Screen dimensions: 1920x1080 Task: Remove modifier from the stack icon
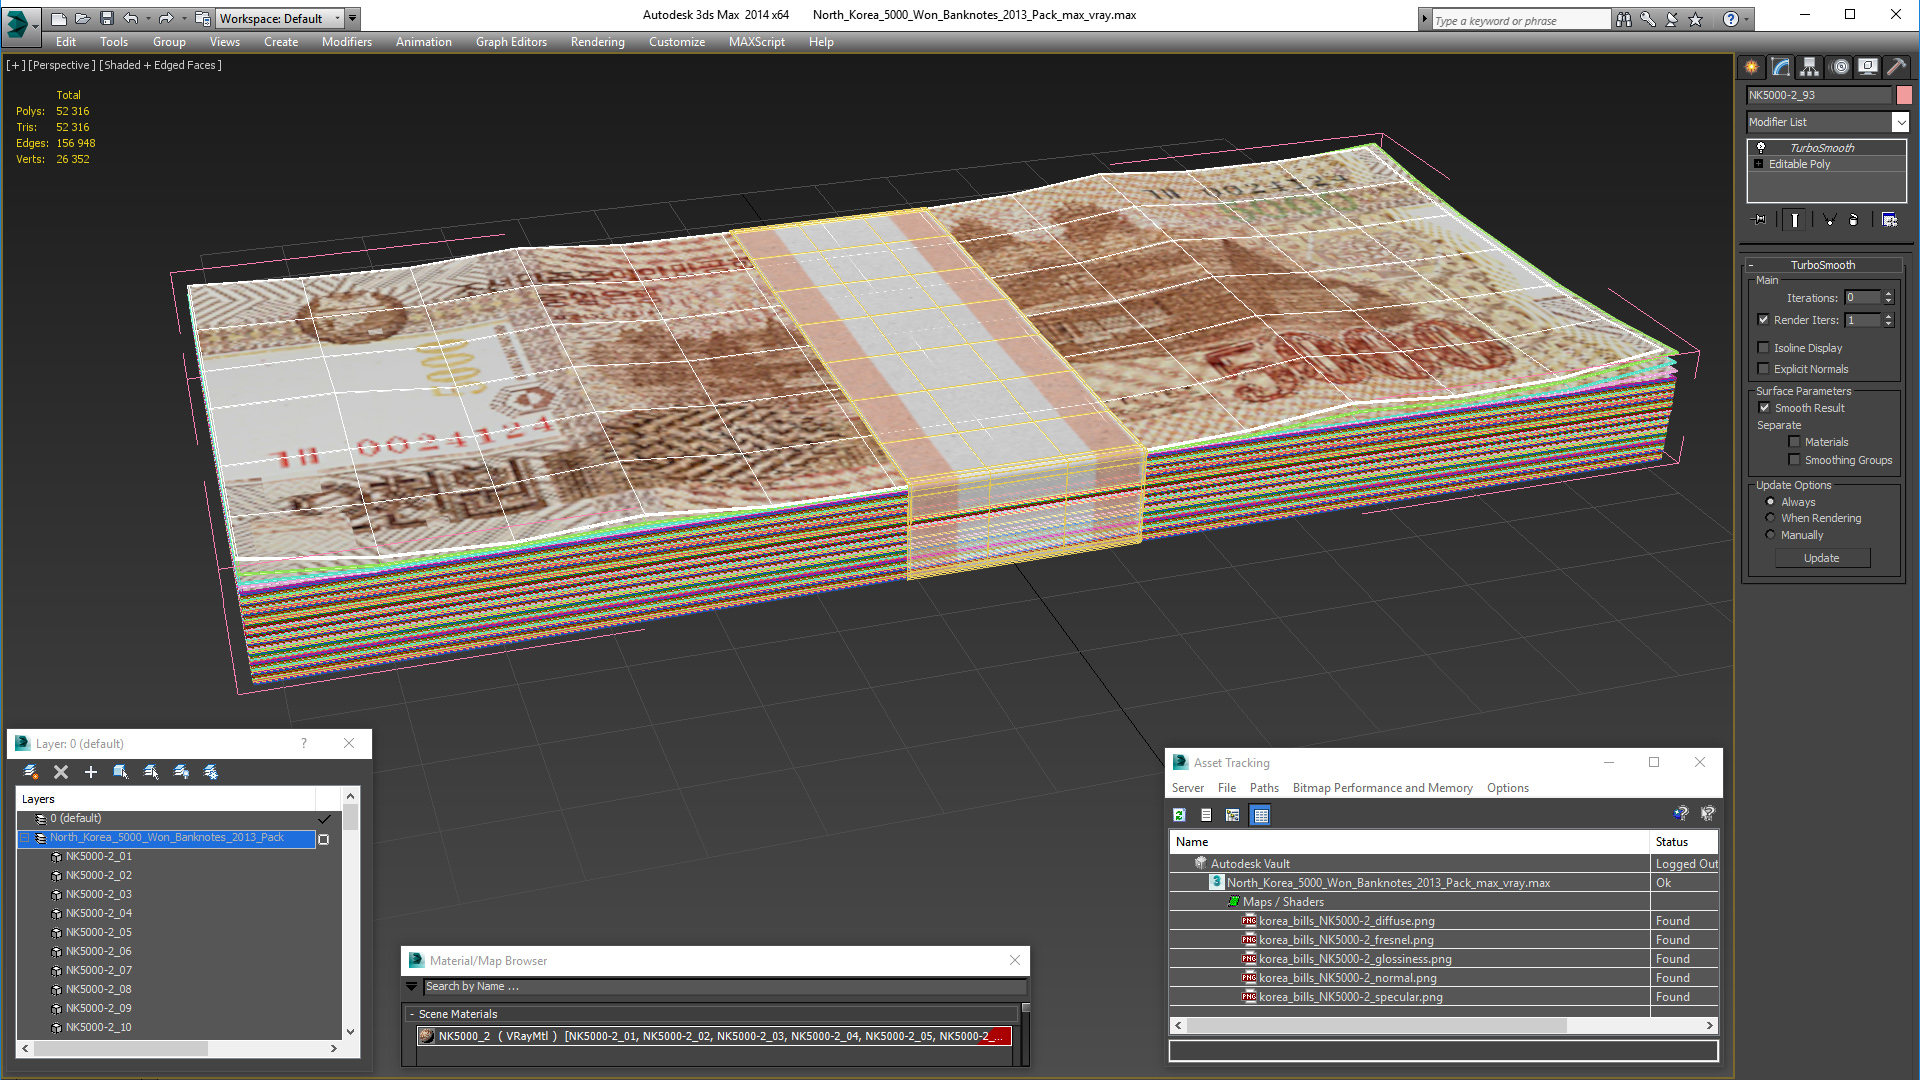point(1854,220)
